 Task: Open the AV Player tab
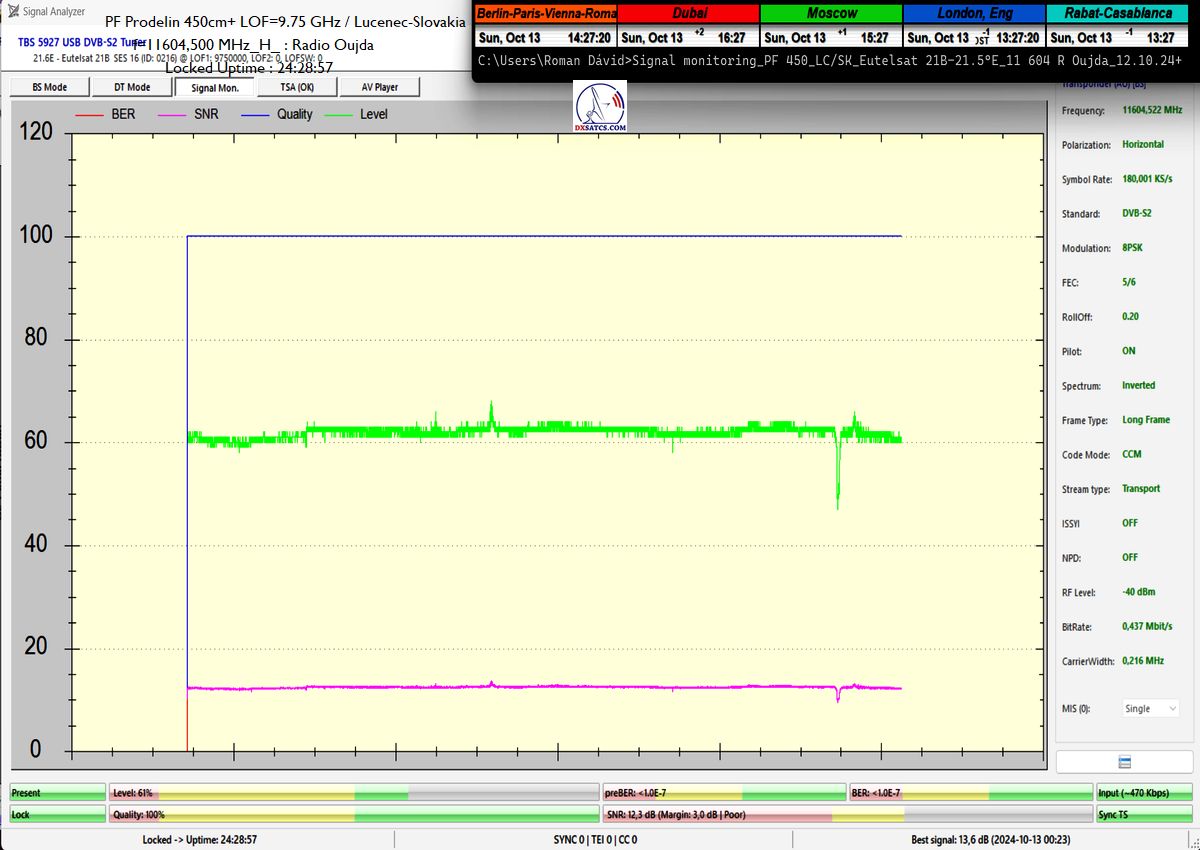(x=380, y=87)
